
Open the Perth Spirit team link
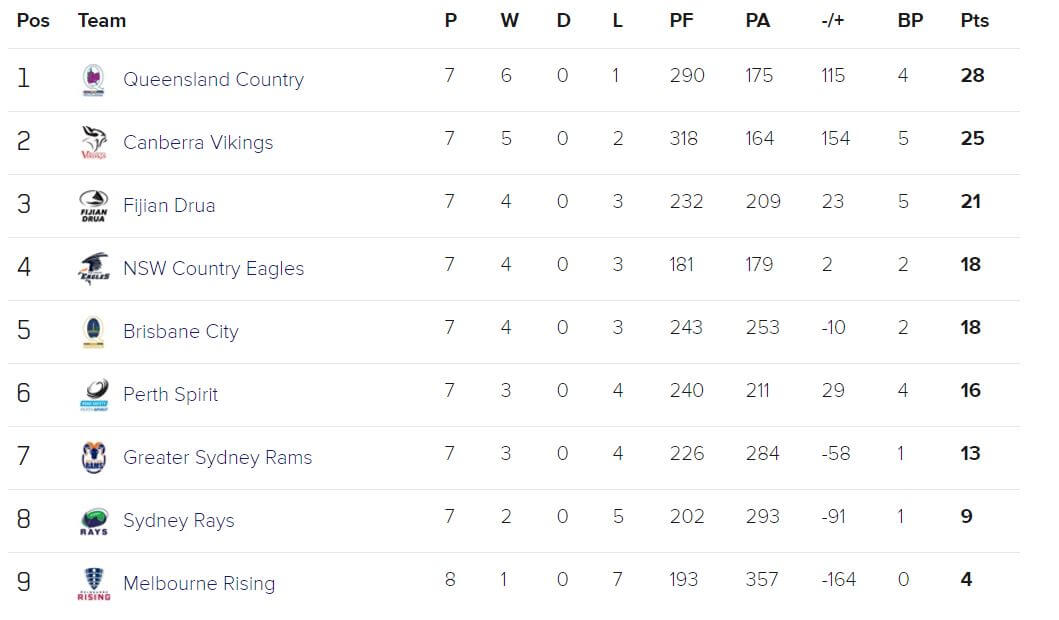pos(170,394)
